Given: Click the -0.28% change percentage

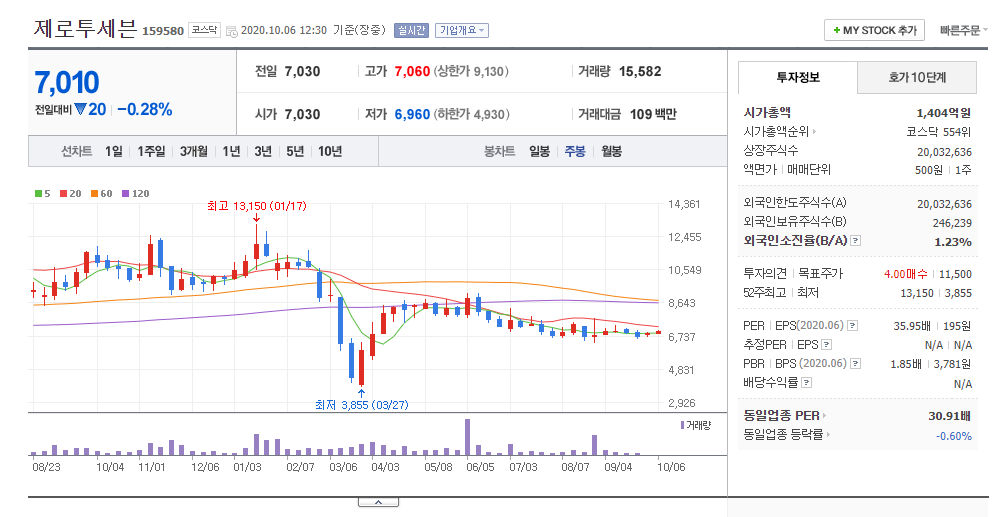Looking at the screenshot, I should [x=145, y=110].
